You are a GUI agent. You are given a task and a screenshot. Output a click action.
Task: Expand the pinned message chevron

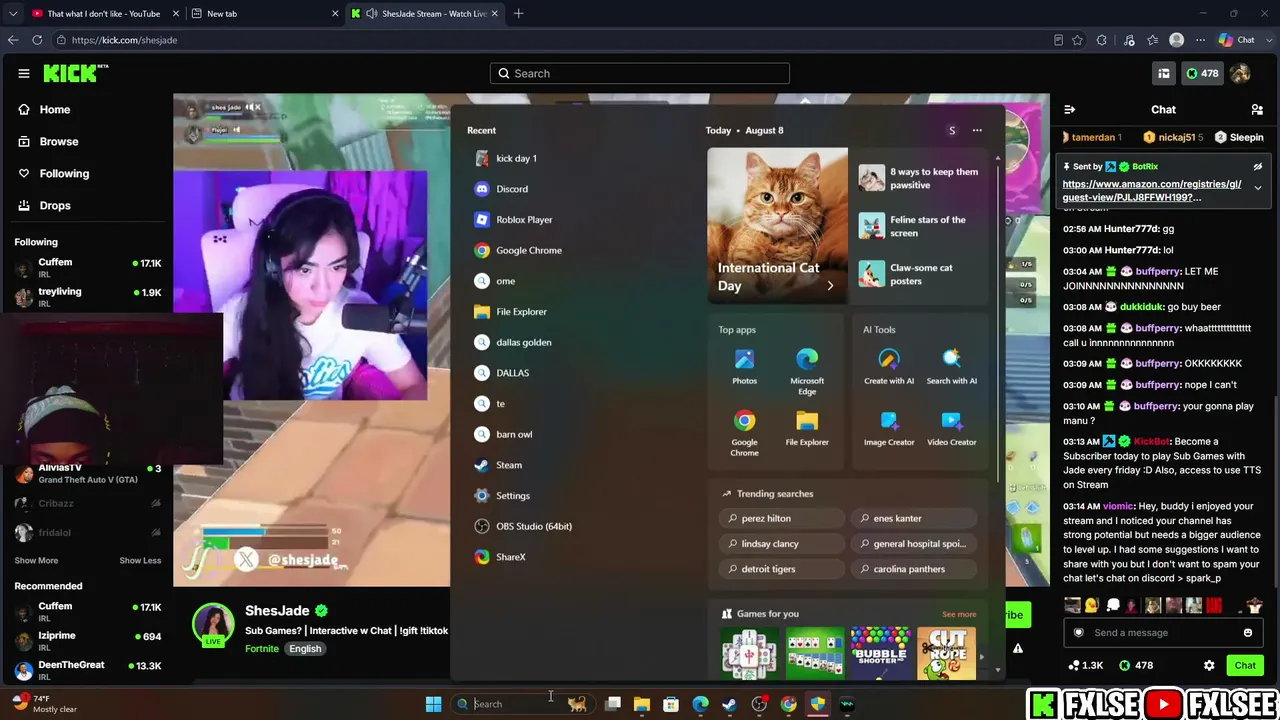tap(1258, 188)
